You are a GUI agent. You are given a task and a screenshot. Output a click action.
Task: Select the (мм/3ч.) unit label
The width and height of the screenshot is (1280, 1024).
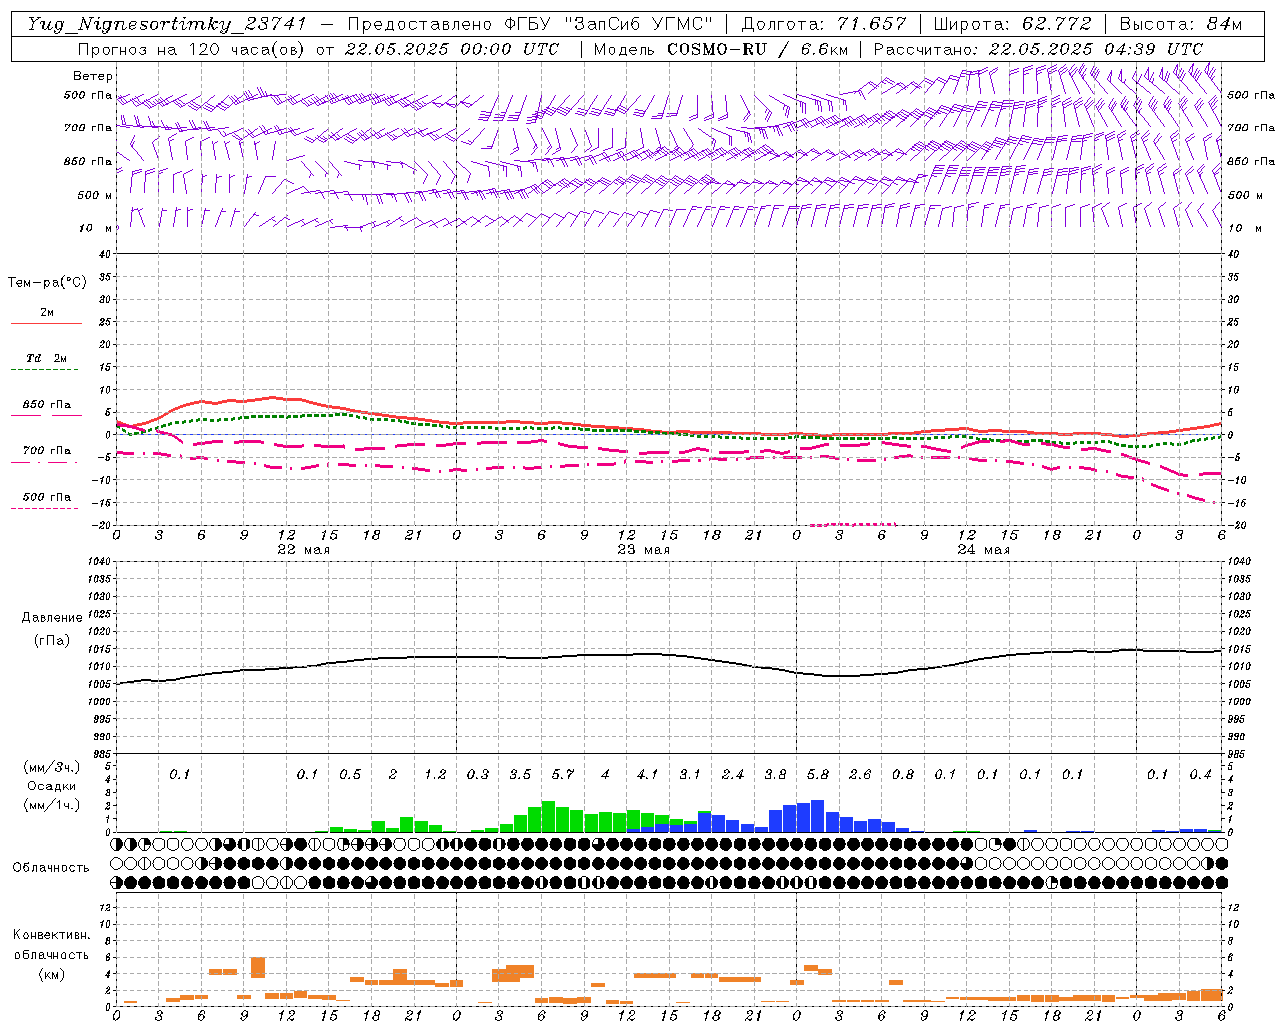pos(51,768)
